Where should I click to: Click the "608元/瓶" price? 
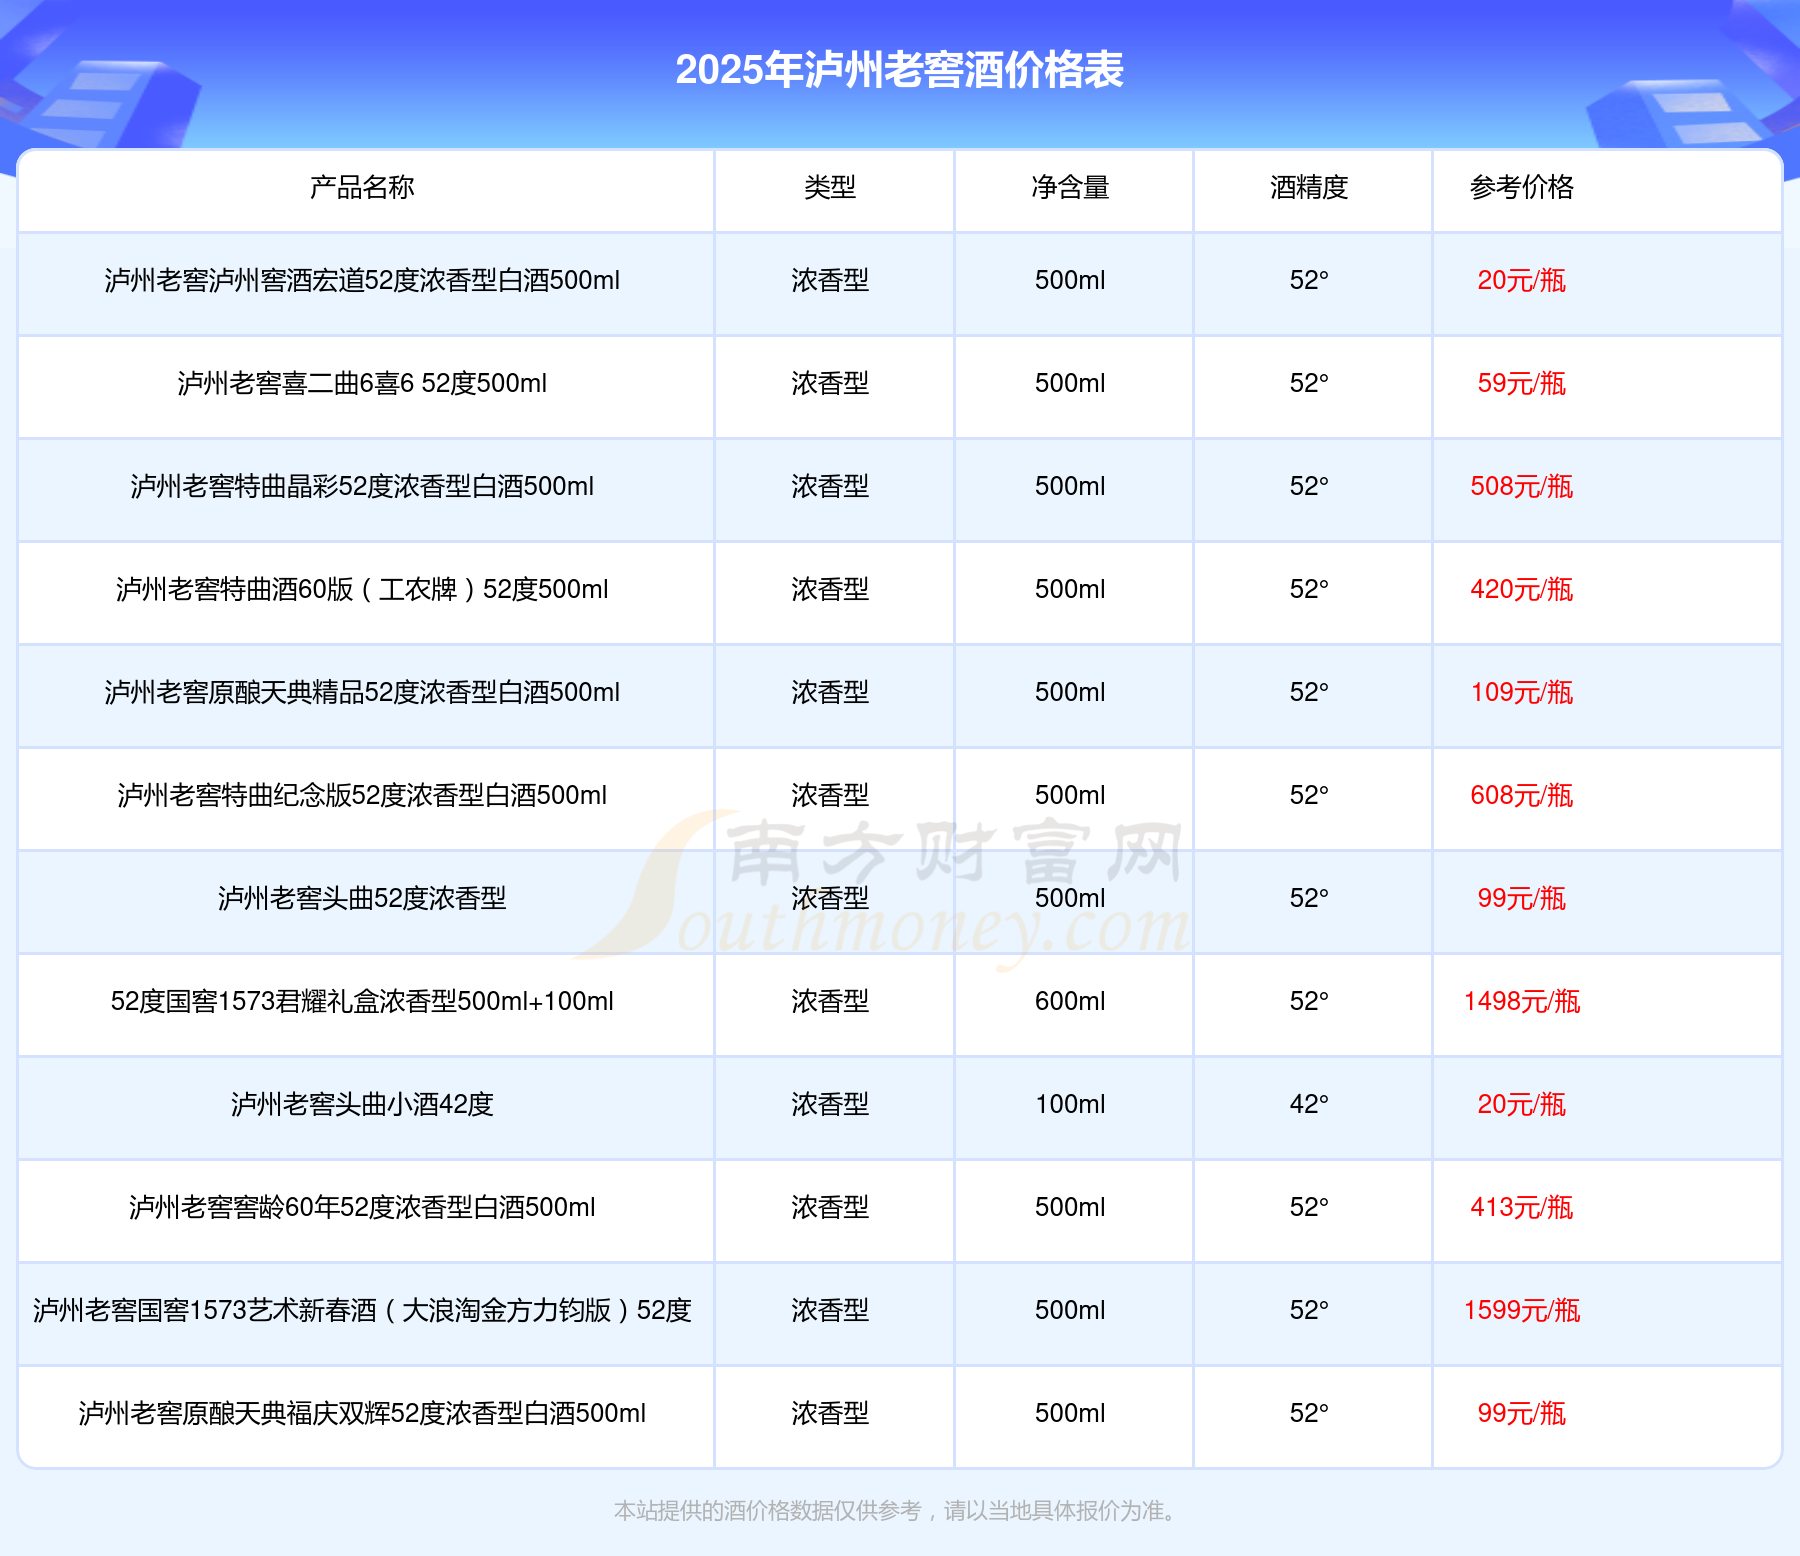click(x=1522, y=796)
